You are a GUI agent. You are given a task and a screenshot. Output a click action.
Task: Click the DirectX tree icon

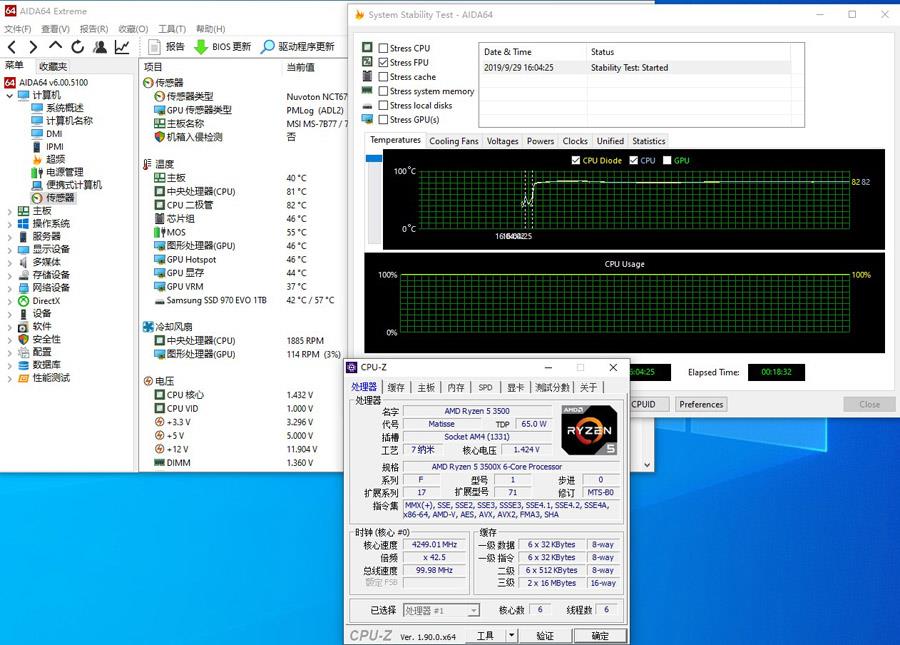tap(24, 301)
